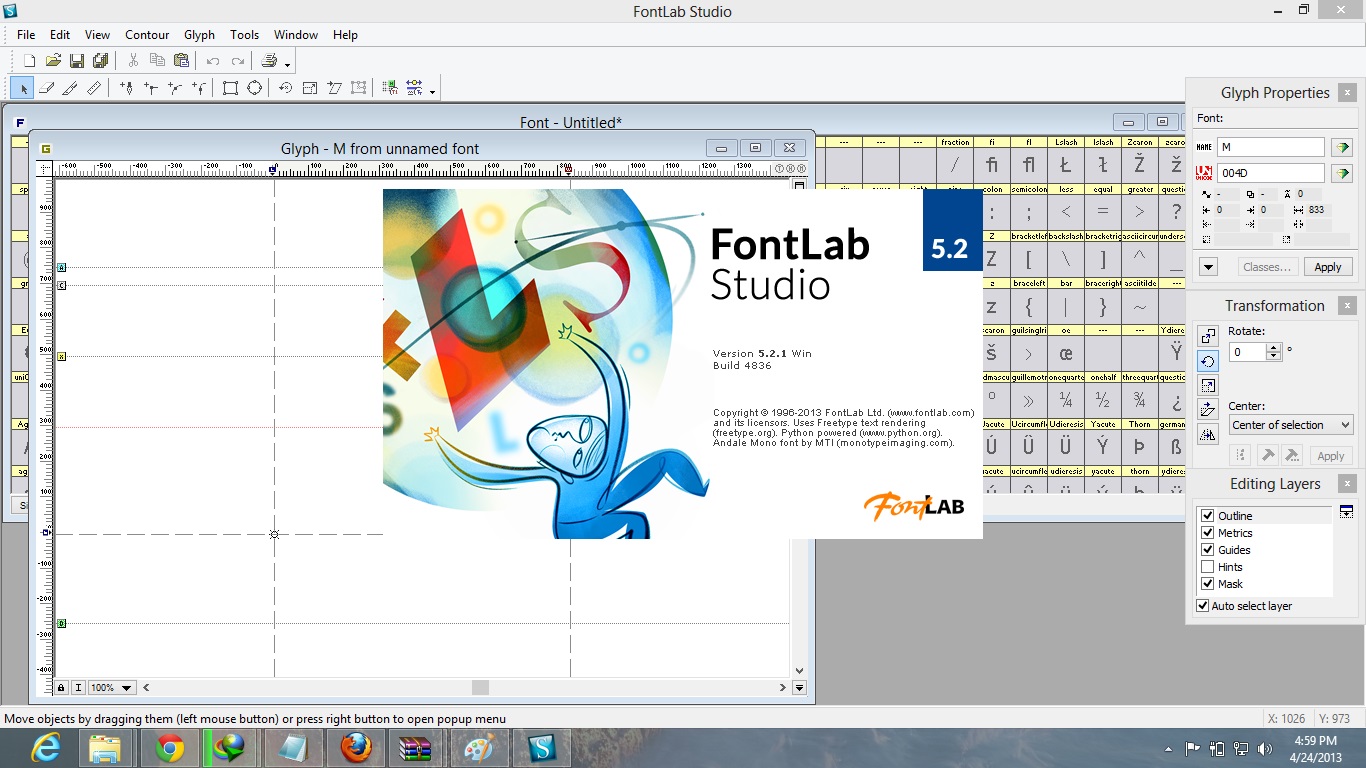Open Editing Layers panel options menu icon
Image resolution: width=1366 pixels, height=768 pixels.
point(1346,511)
